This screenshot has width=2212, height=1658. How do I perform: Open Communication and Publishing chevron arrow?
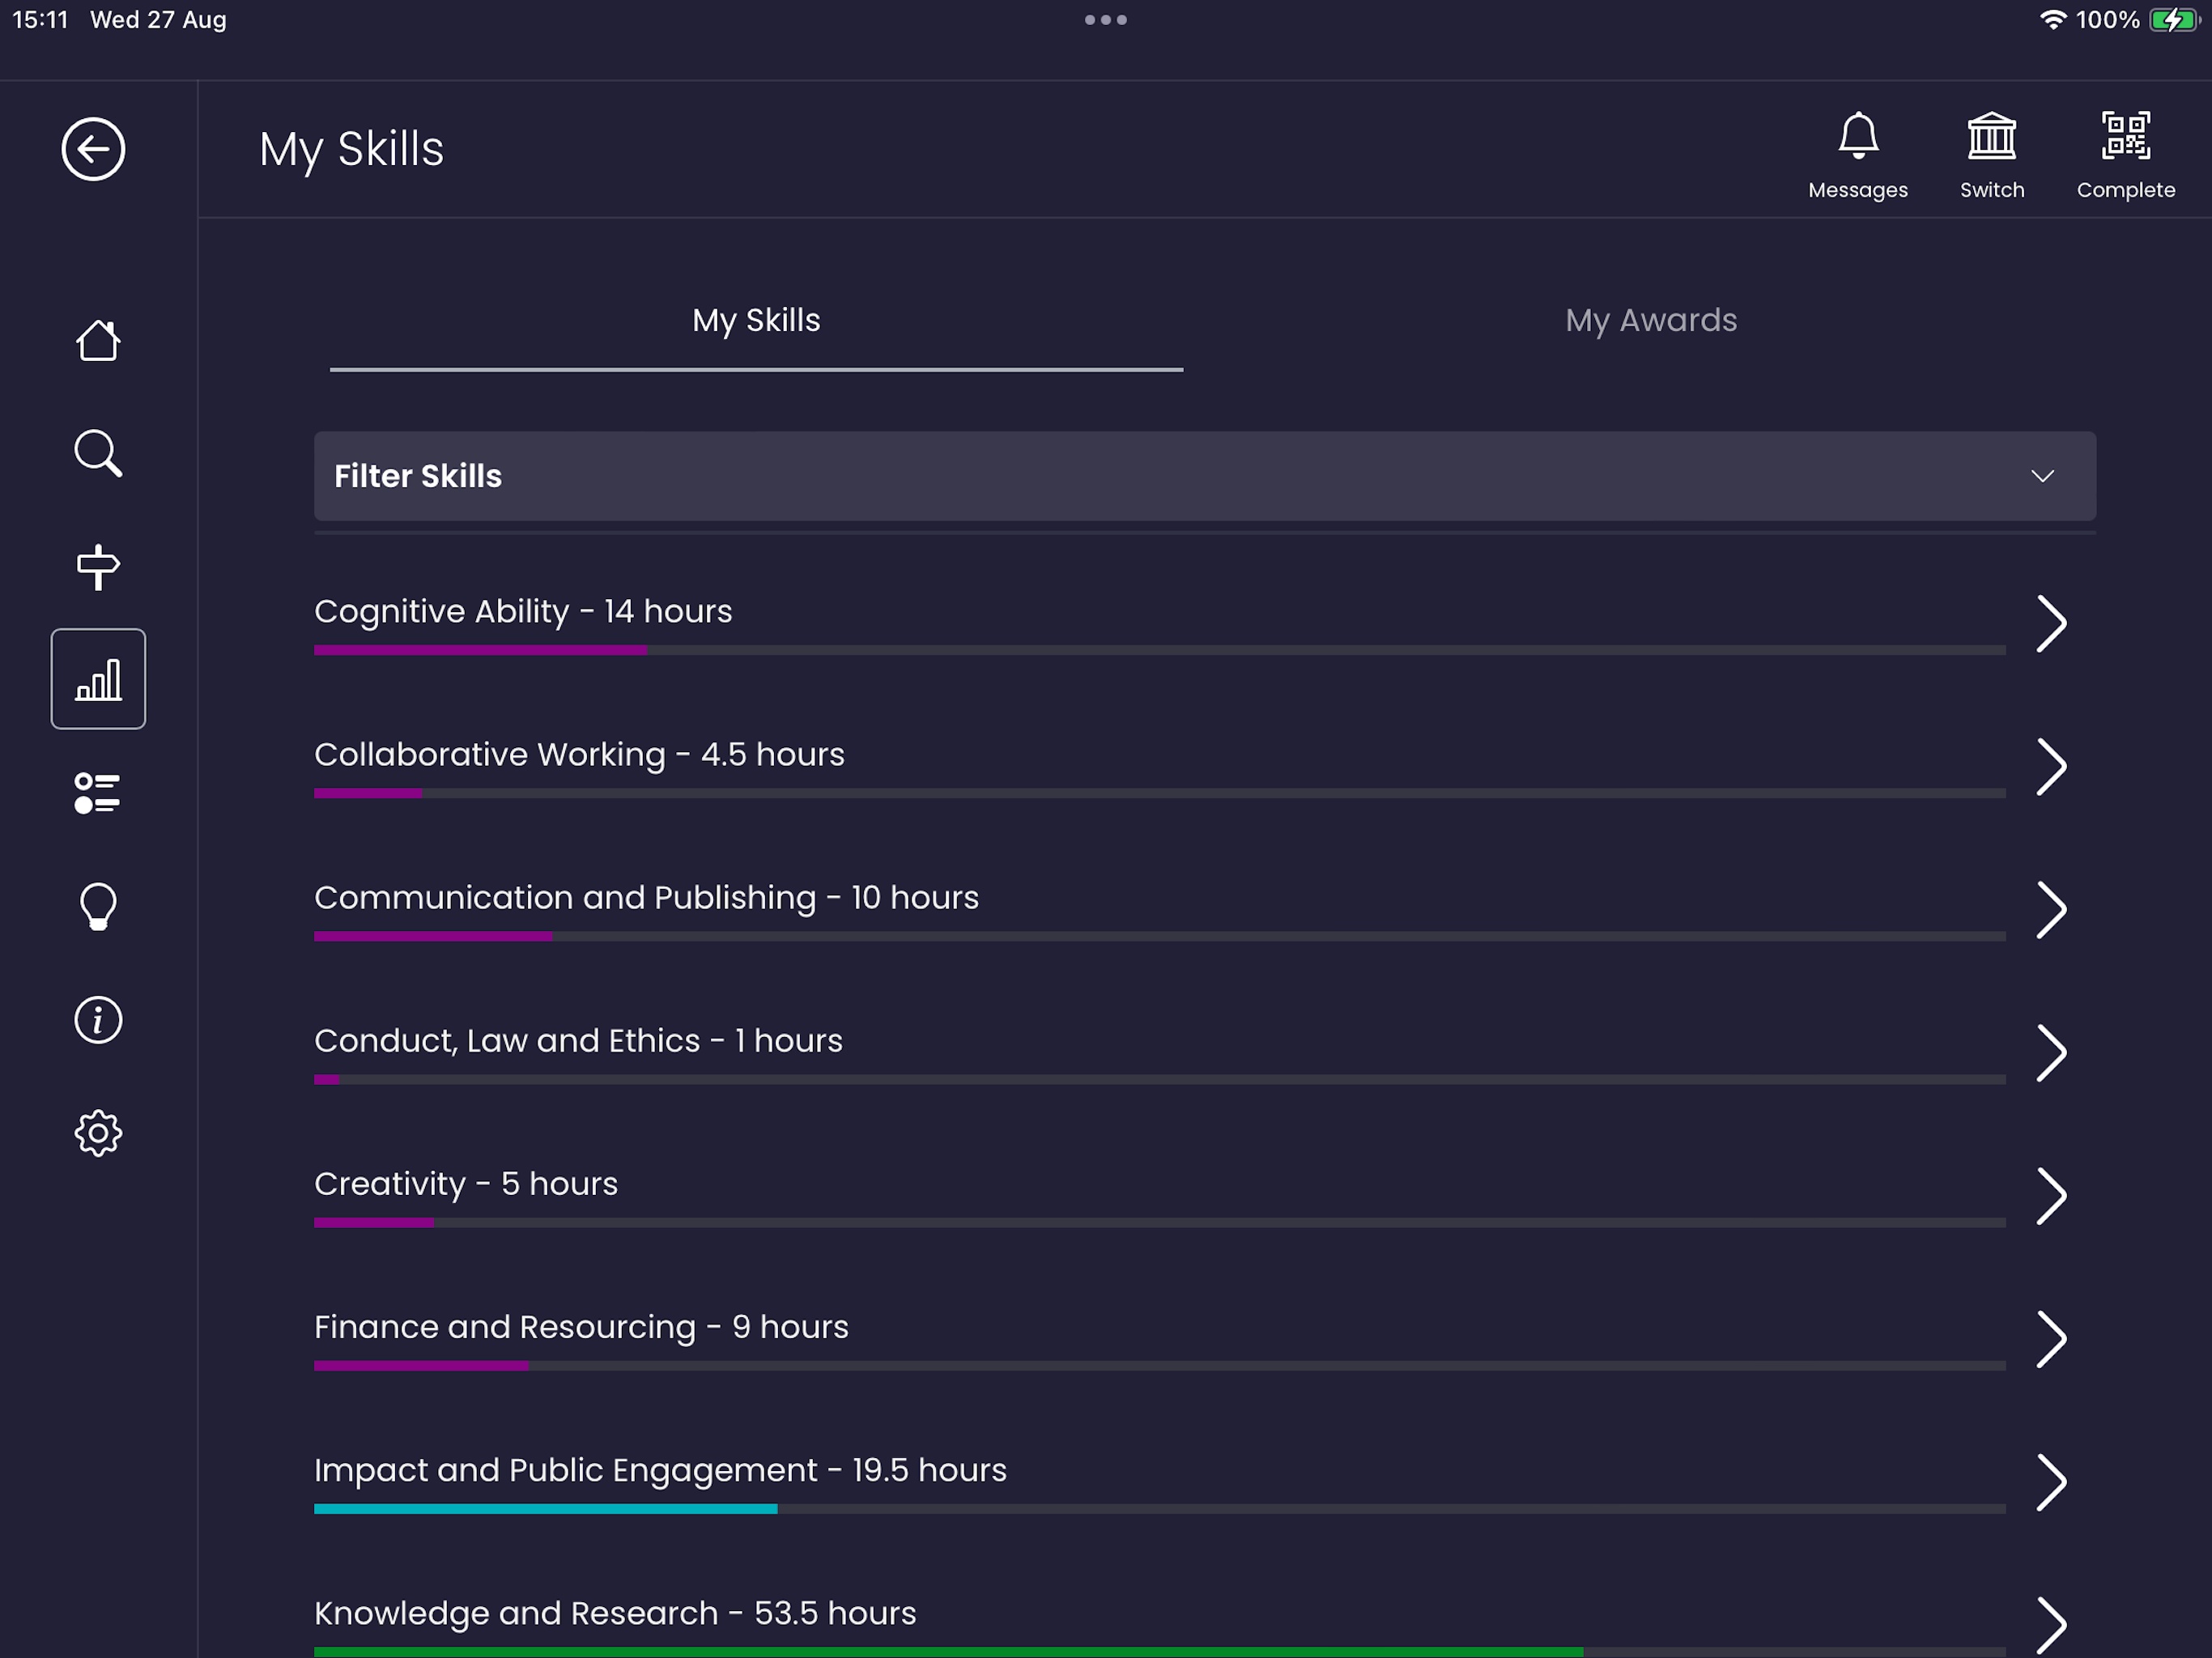(2052, 910)
